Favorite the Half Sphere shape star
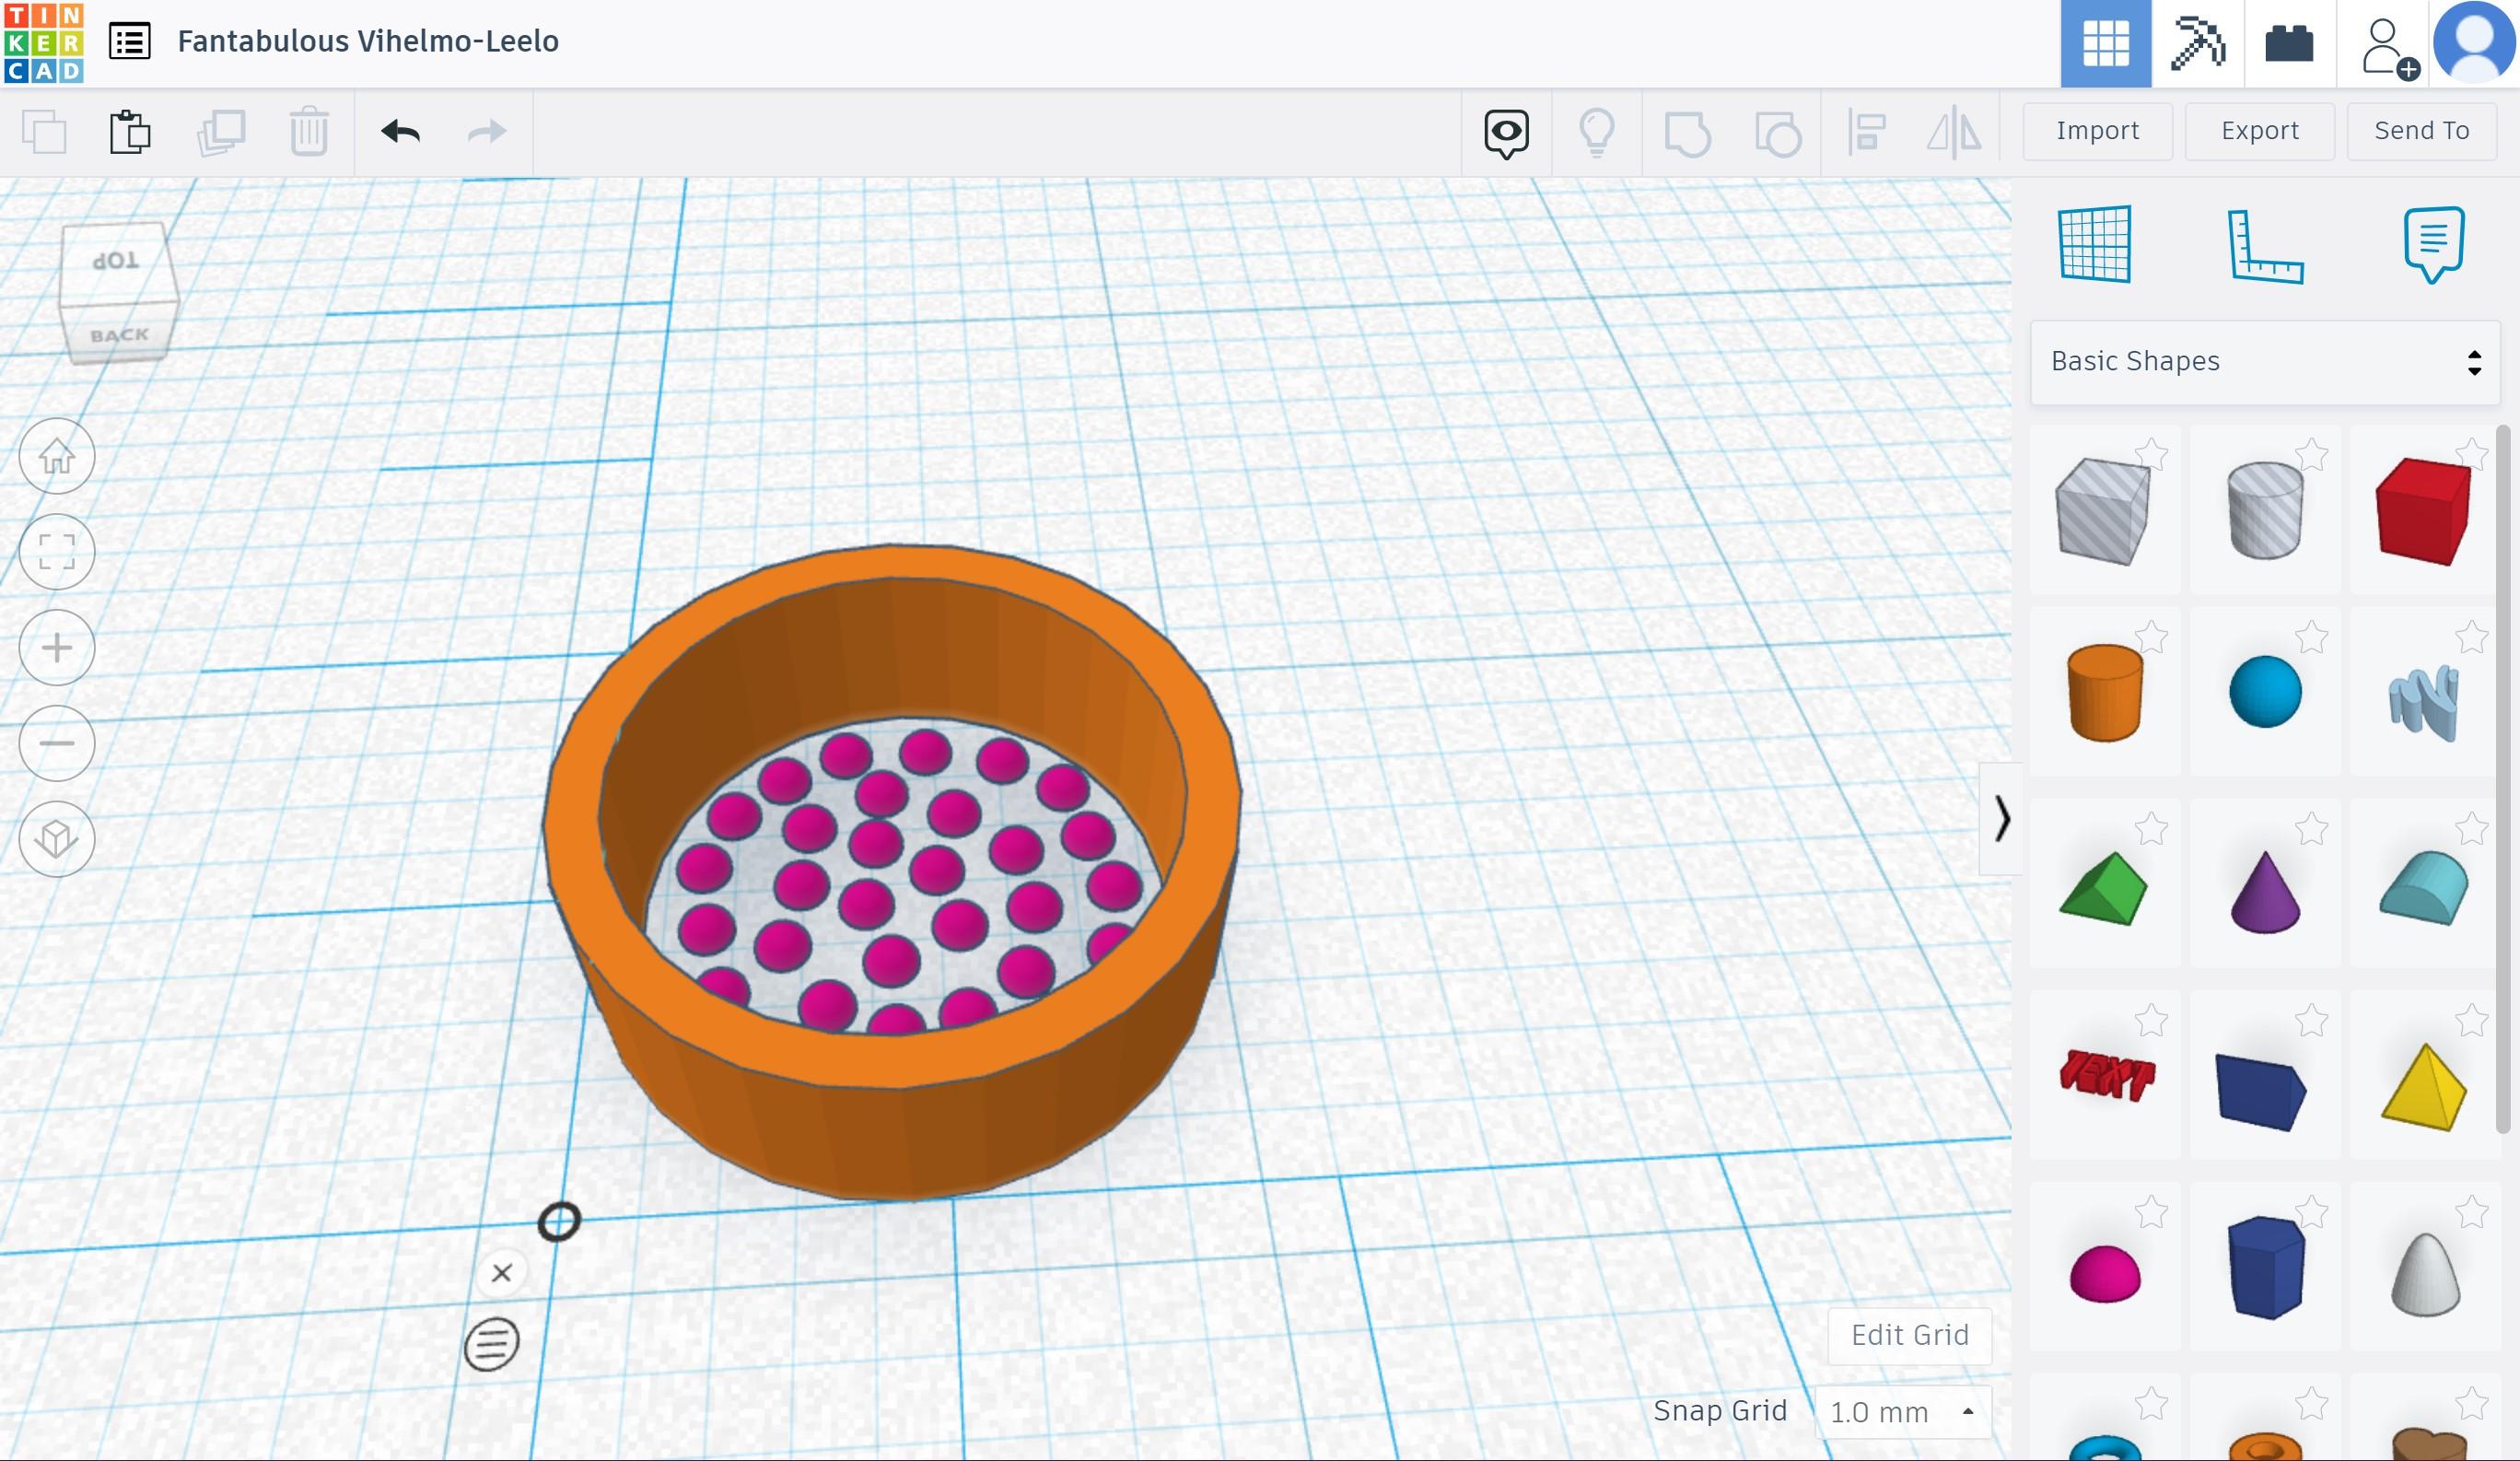 2151,1212
